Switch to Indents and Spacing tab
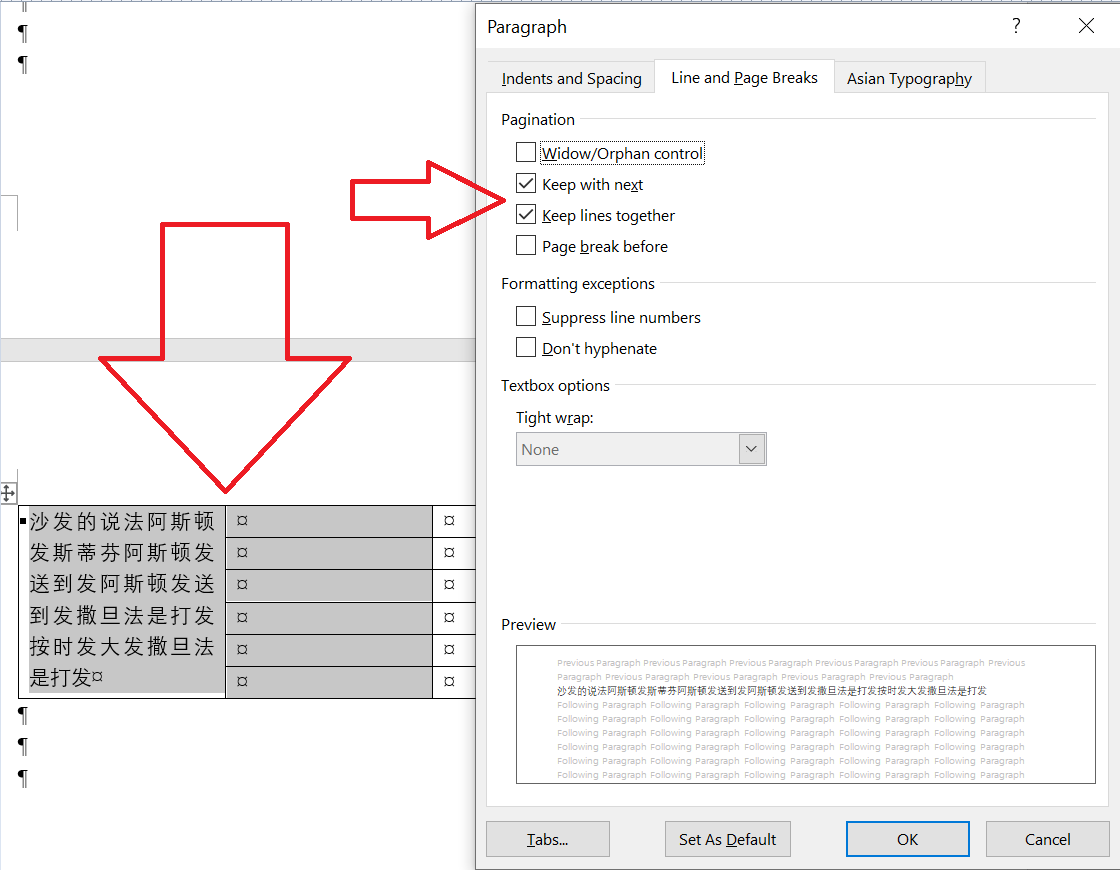The width and height of the screenshot is (1120, 870). click(571, 79)
